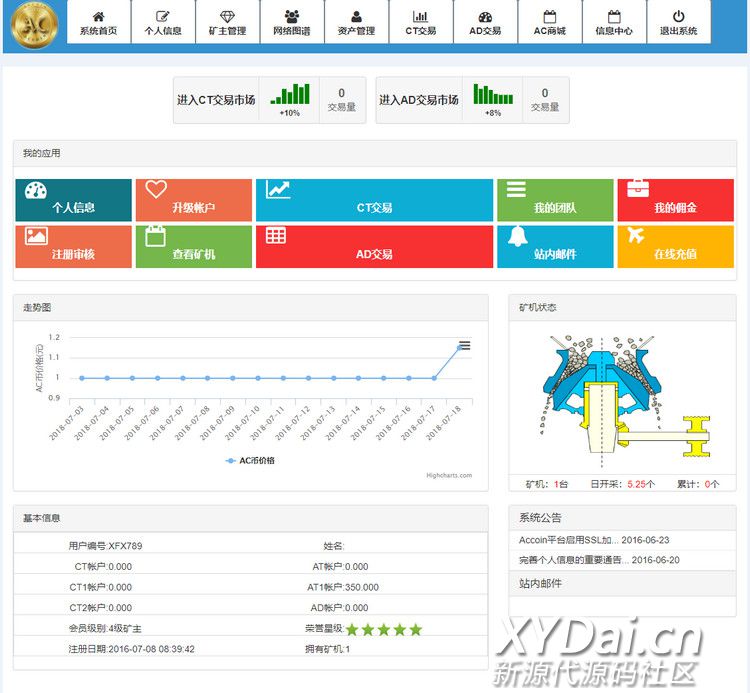Viewport: 750px width, 693px height.
Task: Open CT交易 top navigation item
Action: coord(421,22)
